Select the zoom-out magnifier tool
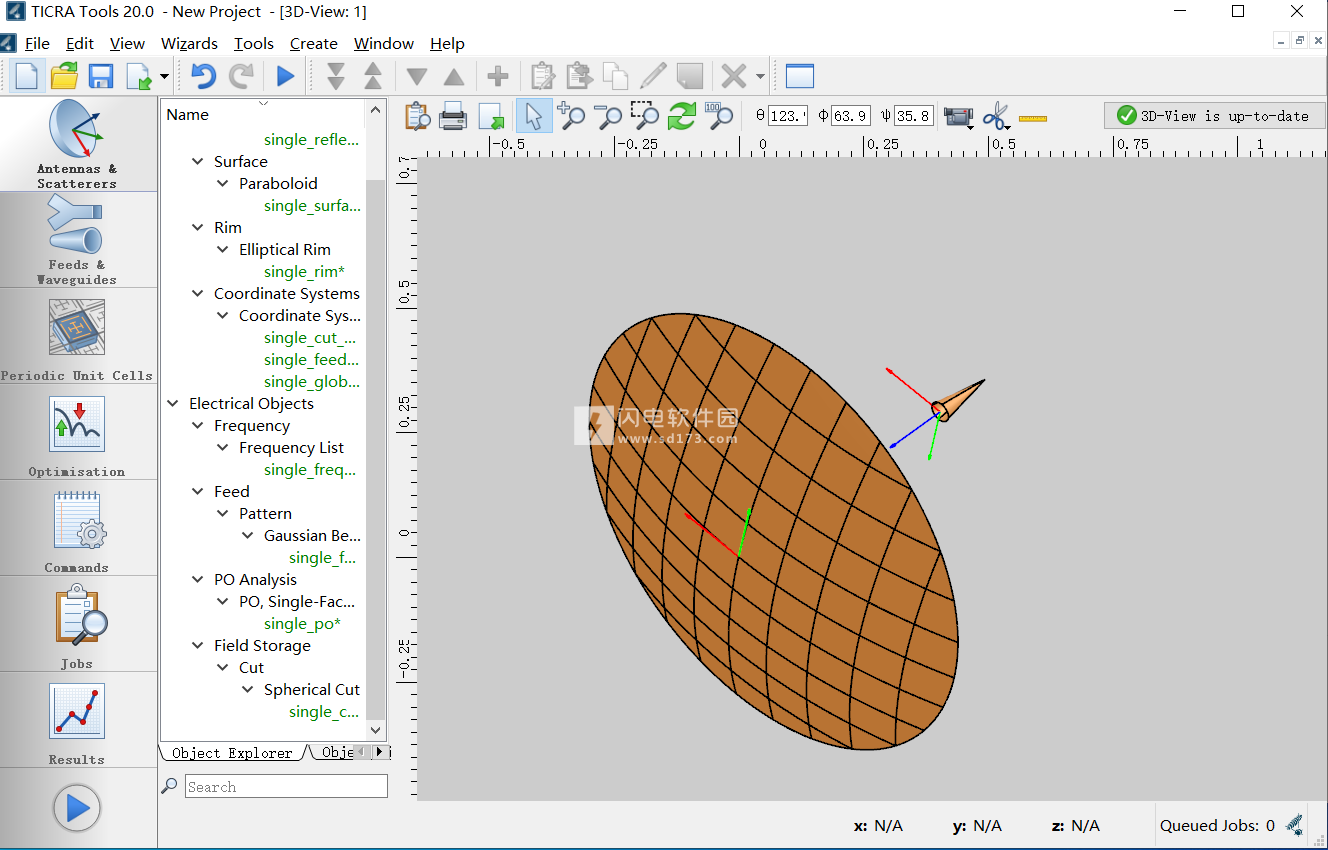 click(x=608, y=116)
